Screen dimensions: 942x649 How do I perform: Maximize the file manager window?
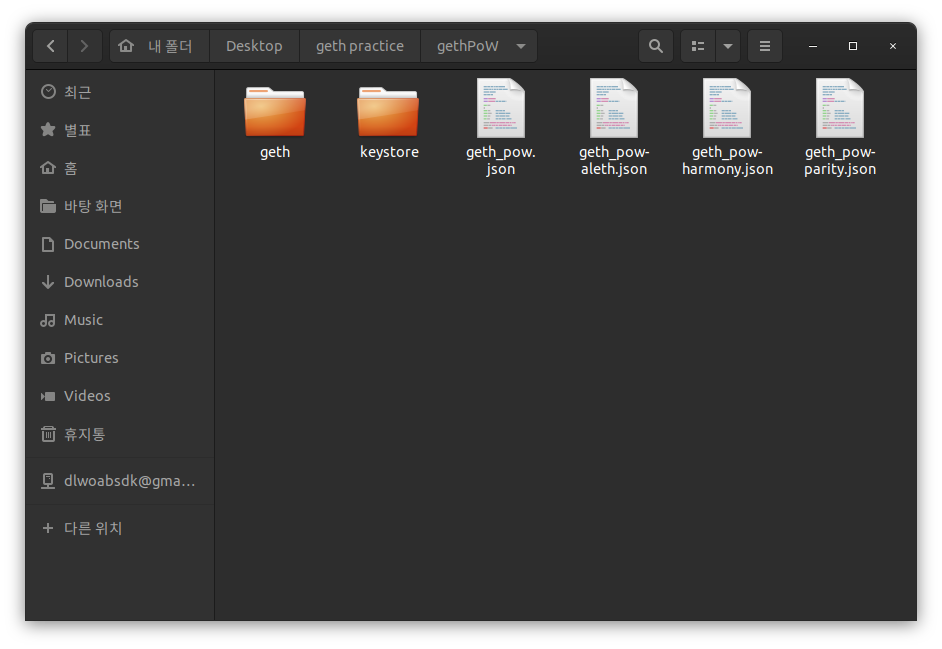pyautogui.click(x=852, y=46)
